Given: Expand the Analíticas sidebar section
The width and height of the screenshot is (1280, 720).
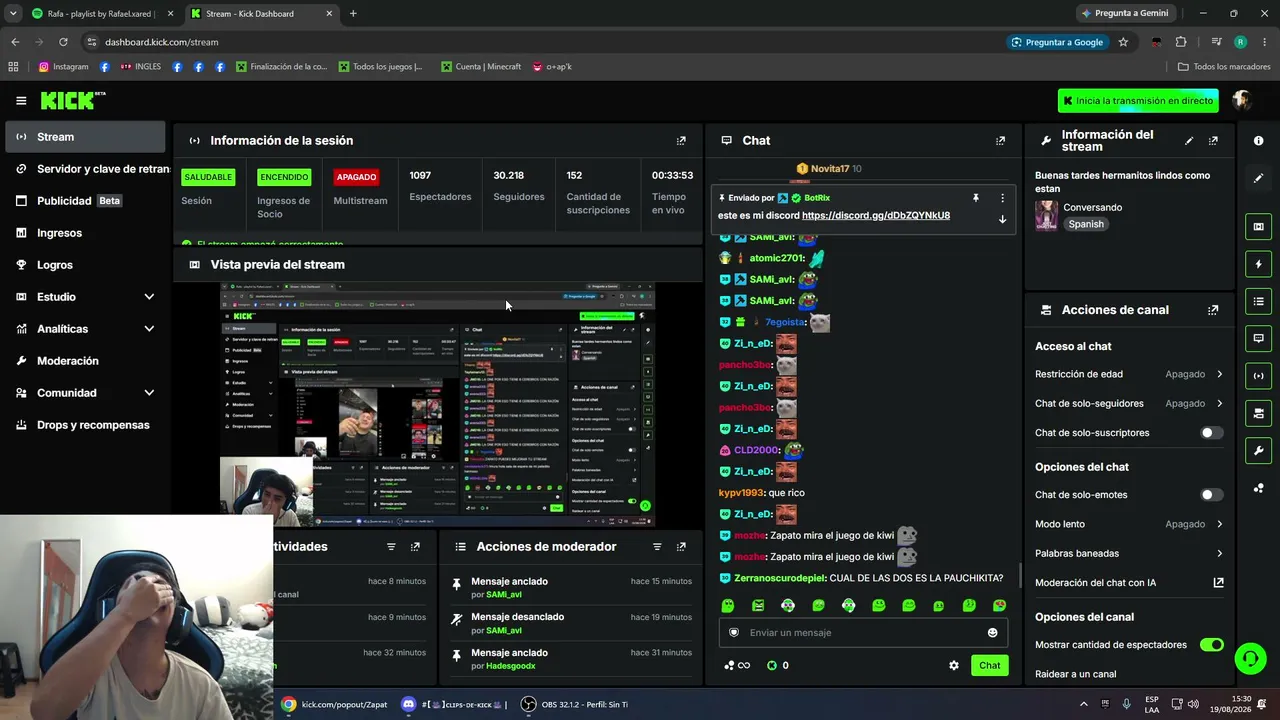Looking at the screenshot, I should [x=85, y=329].
